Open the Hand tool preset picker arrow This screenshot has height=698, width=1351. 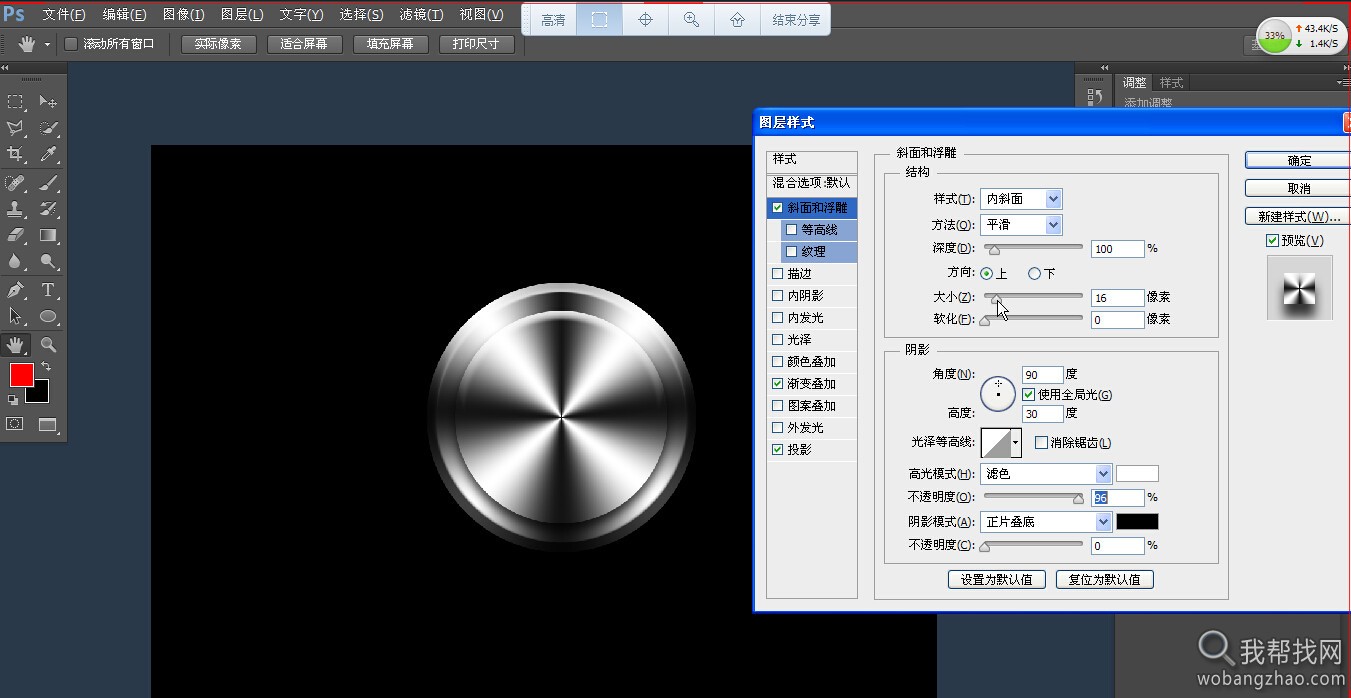pyautogui.click(x=47, y=45)
